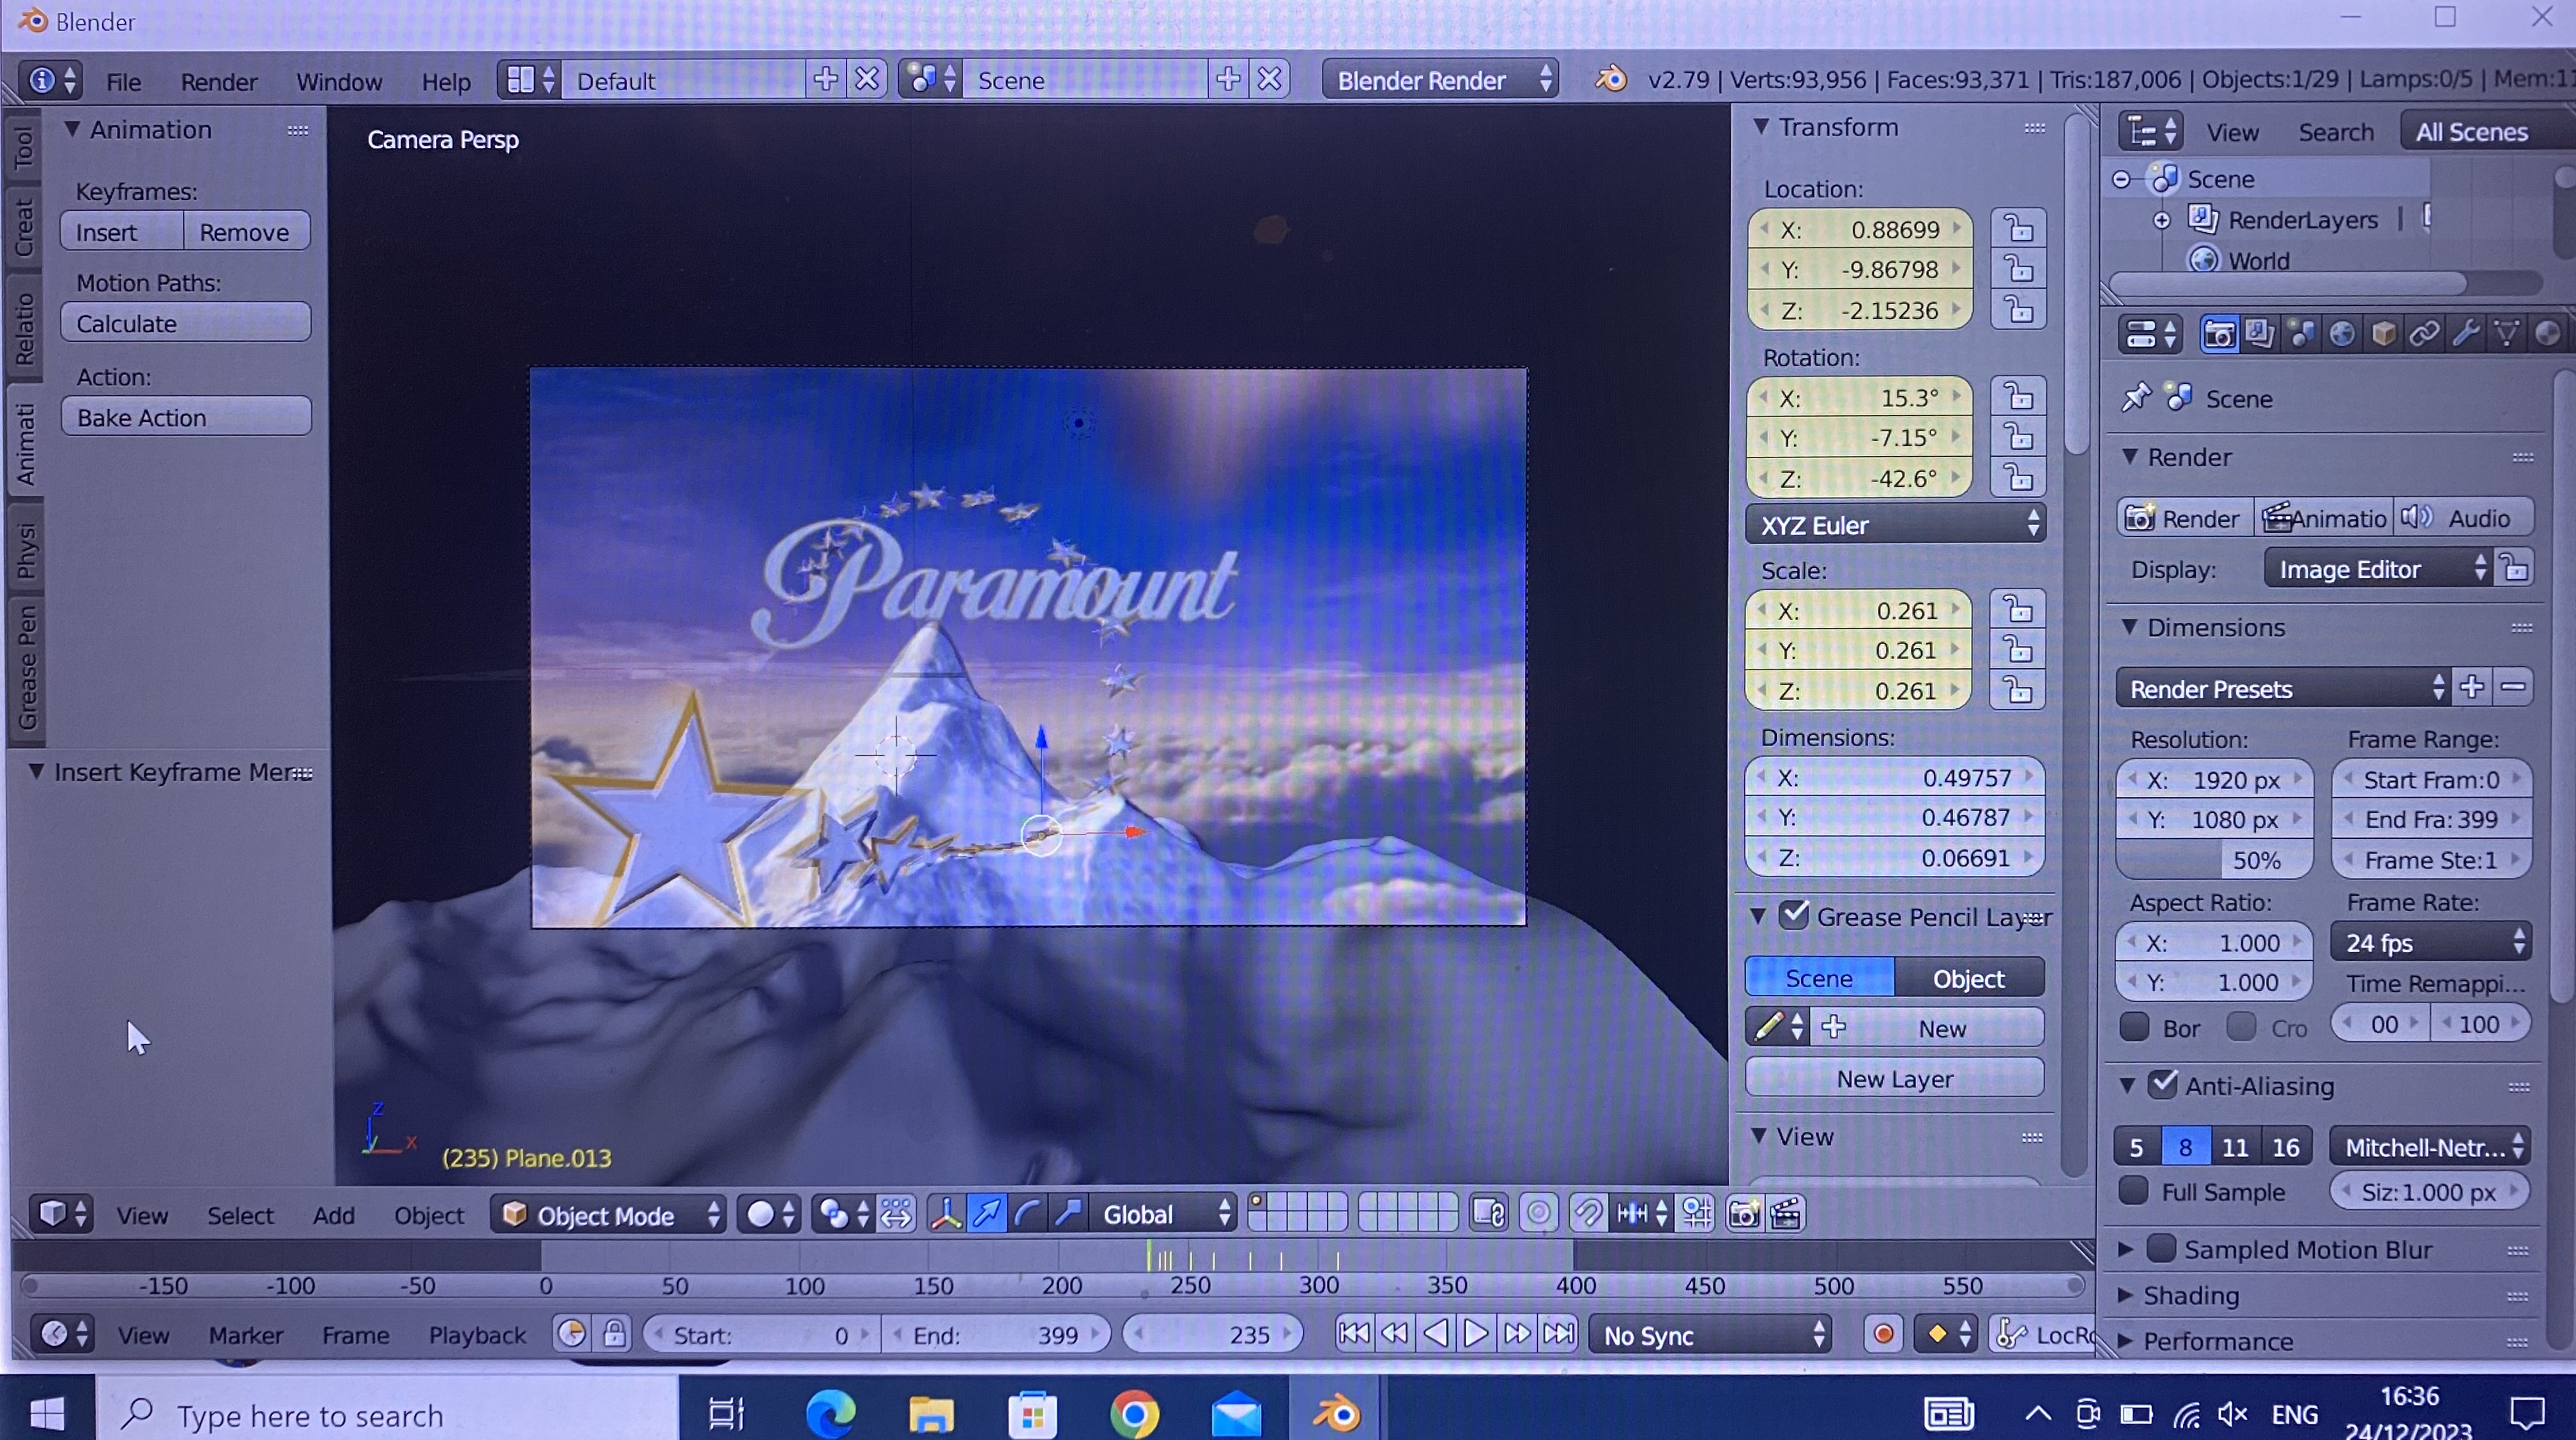Click OpenGL render animation clapper icon
The height and width of the screenshot is (1440, 2576).
[1786, 1214]
